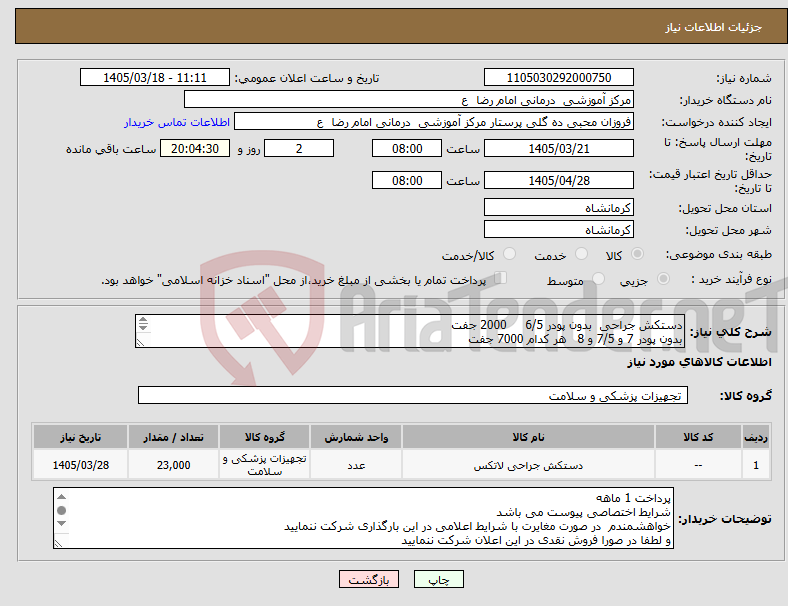Image resolution: width=788 pixels, height=606 pixels.
Task: Select the کالا radio button
Action: pos(637,254)
